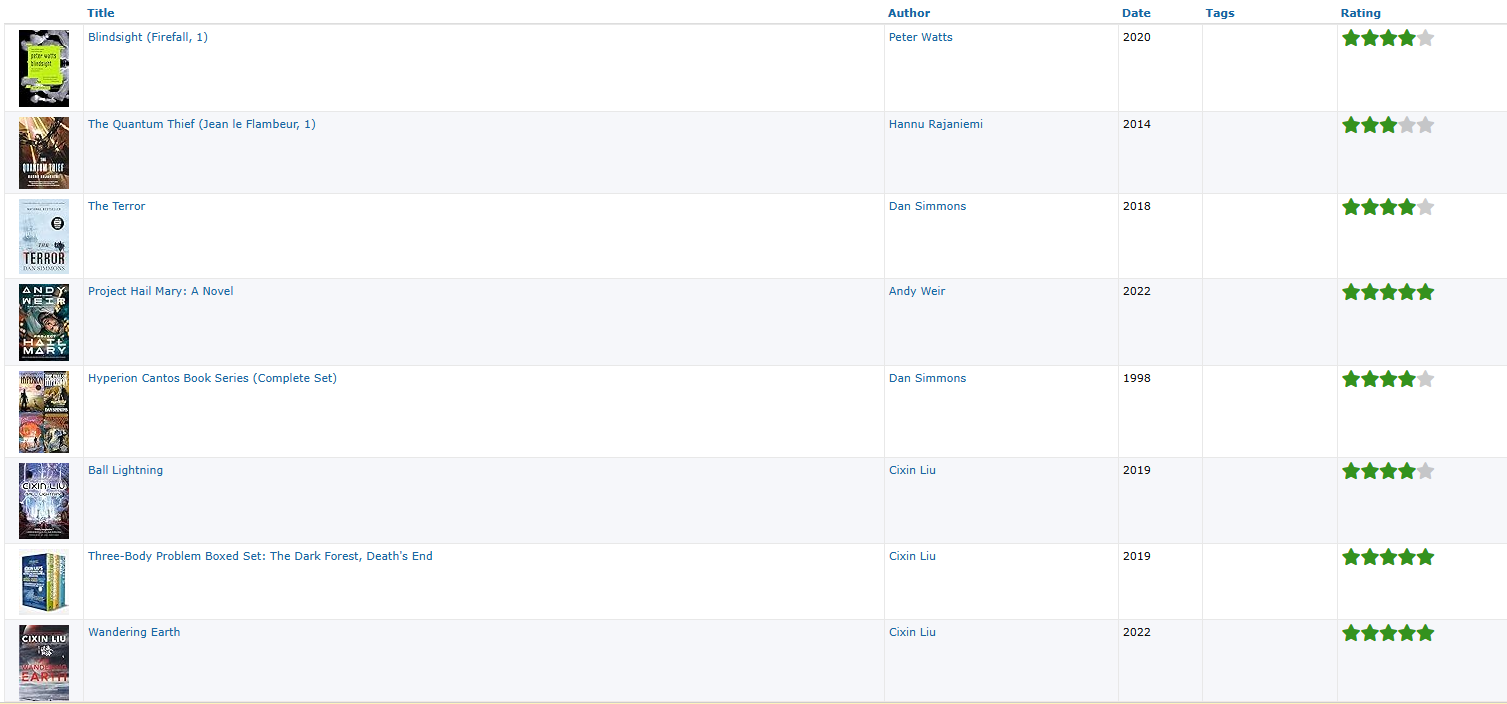
Task: Open author link Peter Watts
Action: pyautogui.click(x=921, y=37)
